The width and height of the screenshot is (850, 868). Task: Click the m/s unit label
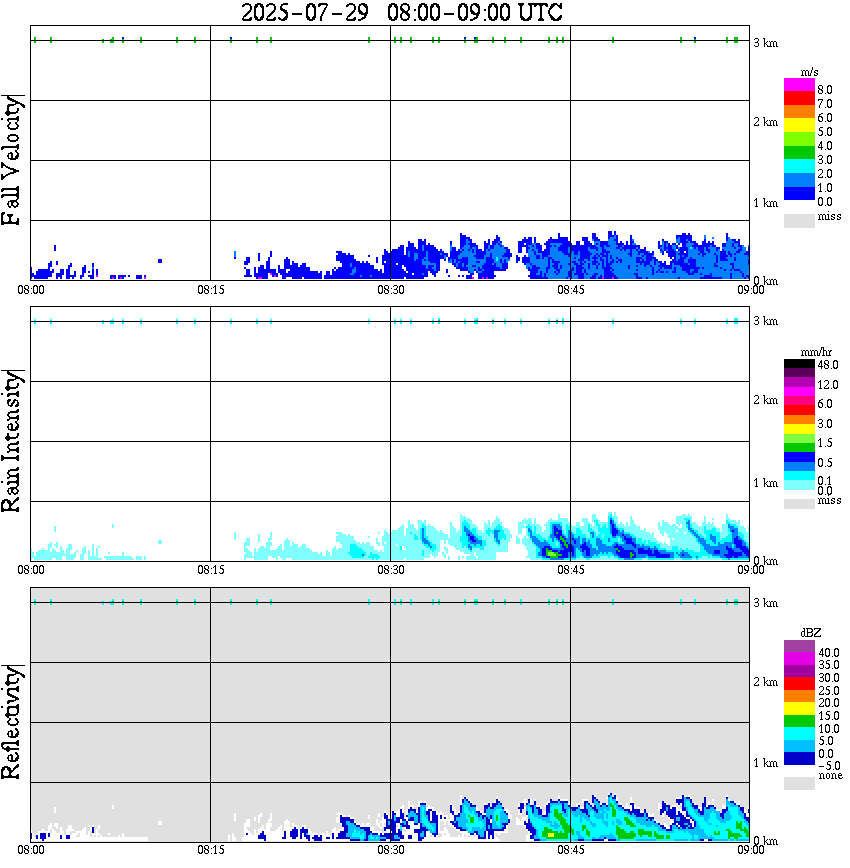coord(809,72)
